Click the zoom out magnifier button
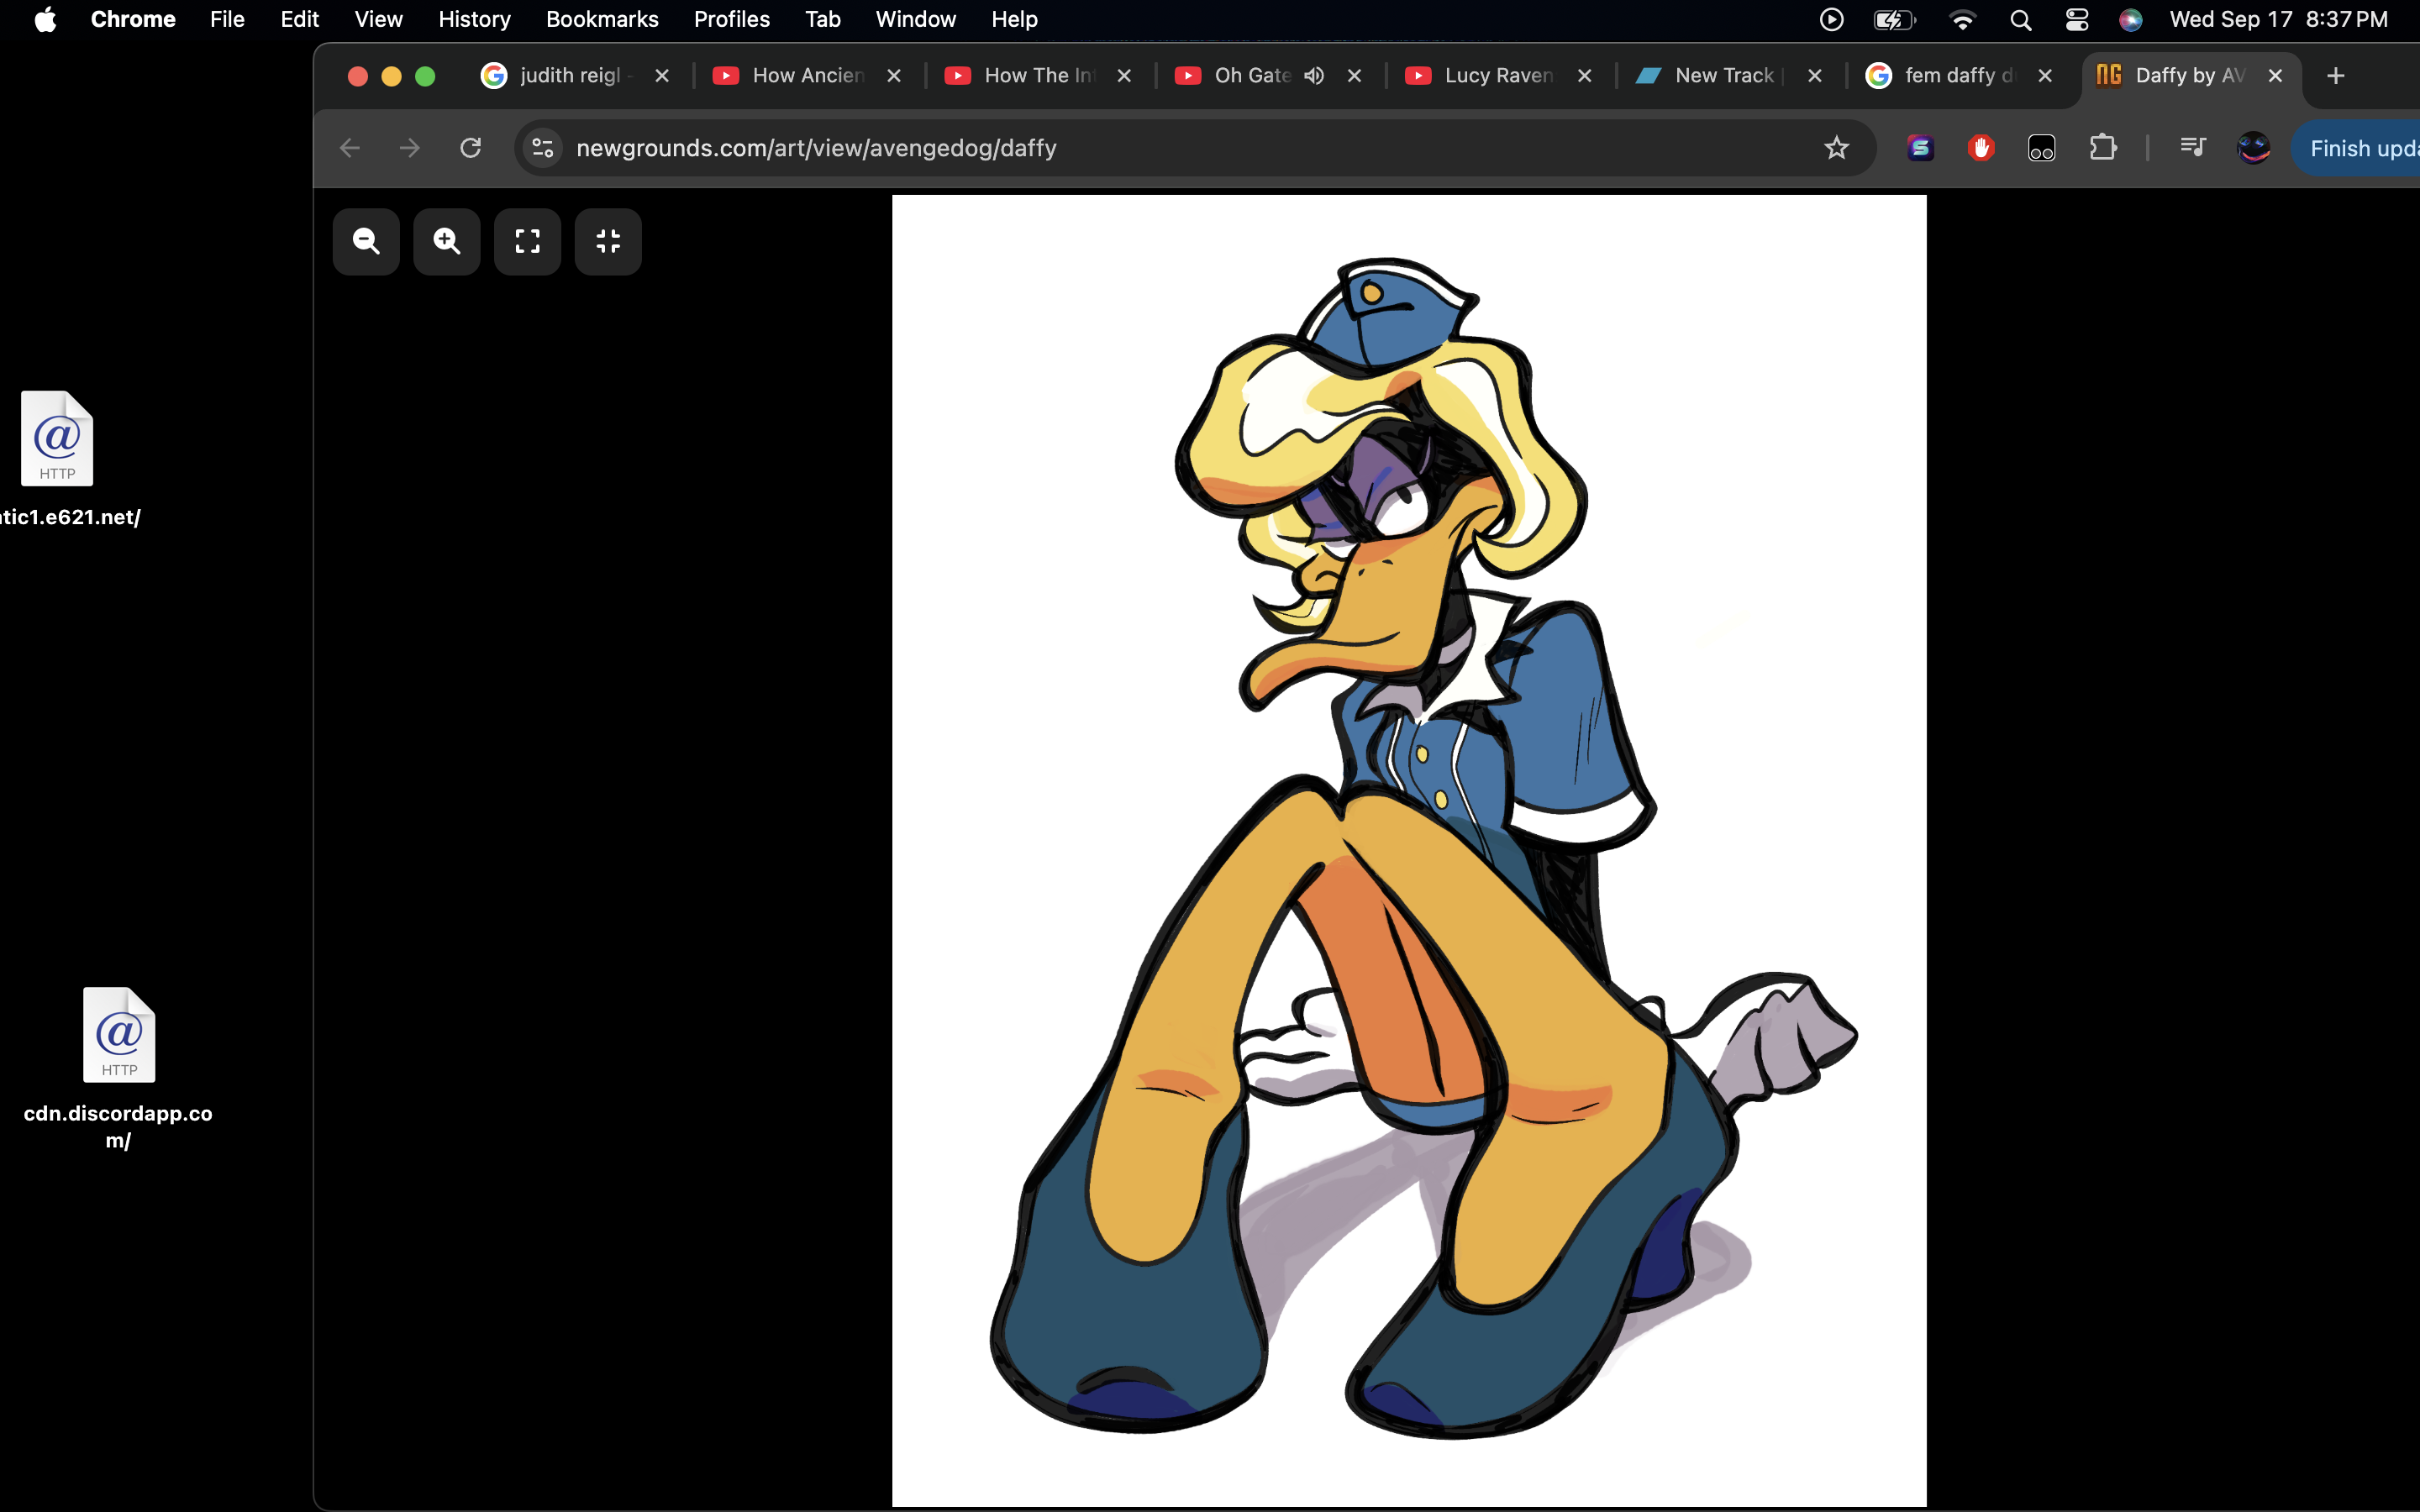Screen dimensions: 2420x1512 point(366,241)
